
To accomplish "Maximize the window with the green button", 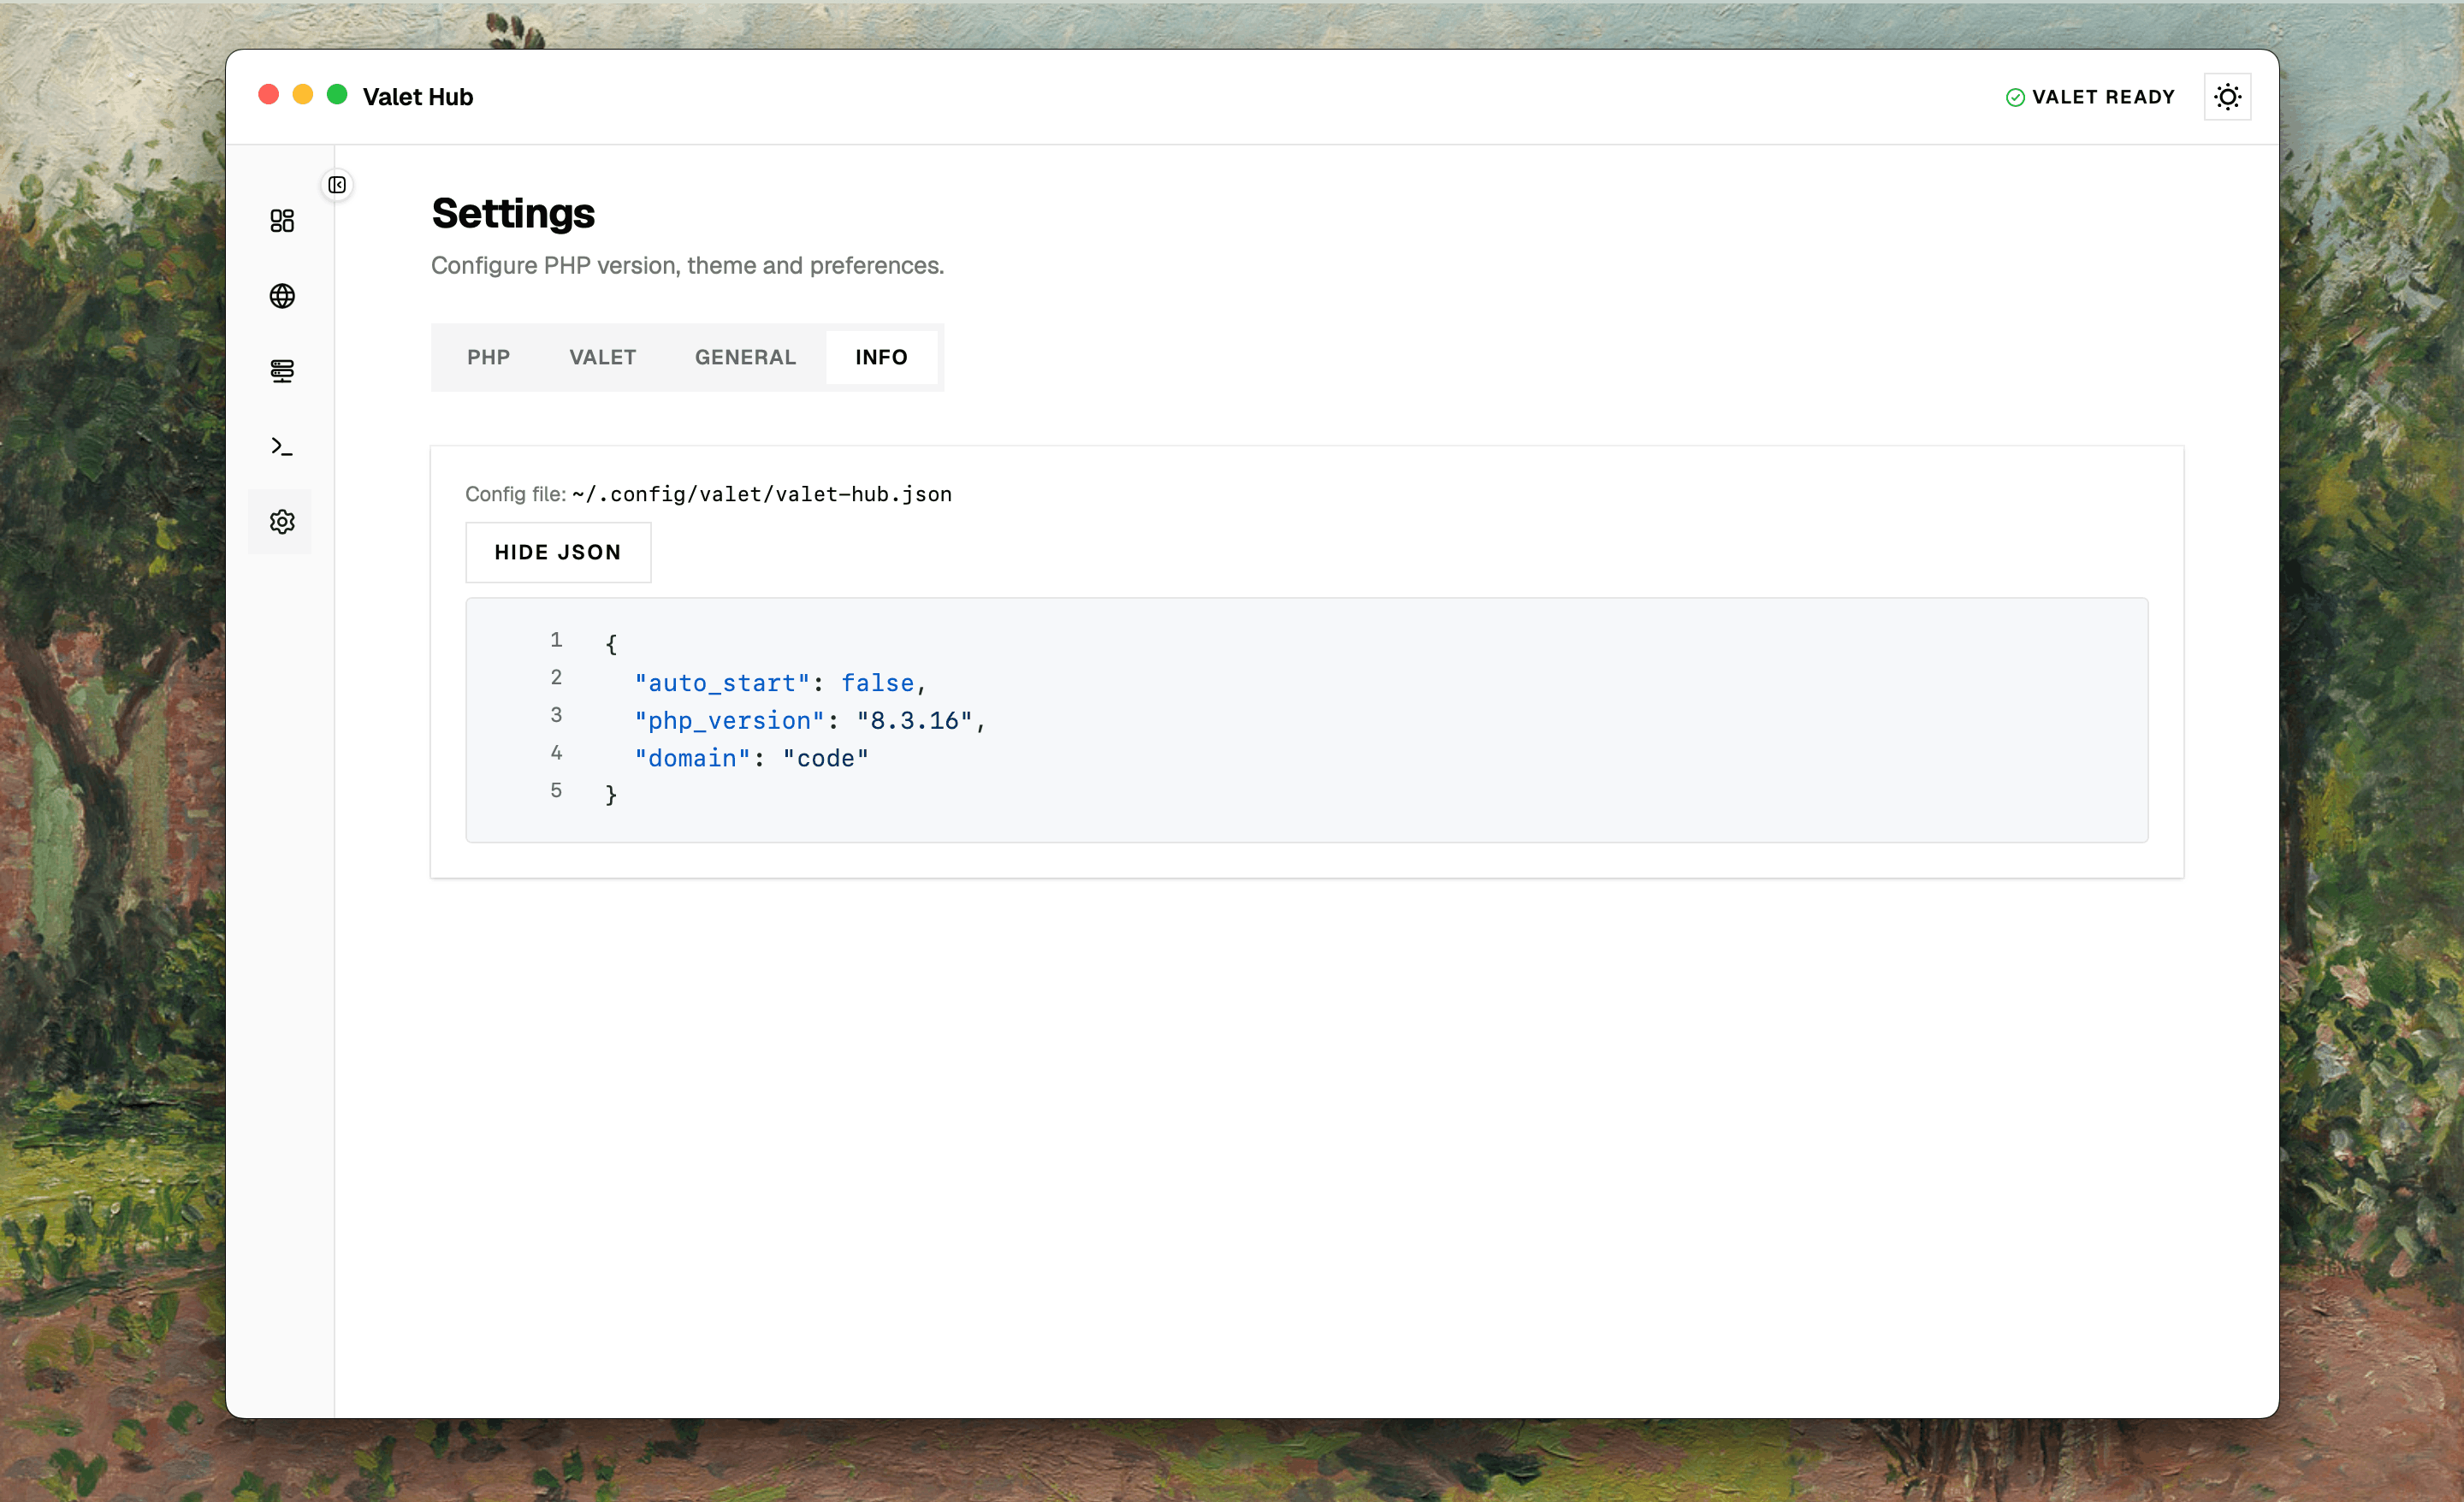I will (x=337, y=95).
